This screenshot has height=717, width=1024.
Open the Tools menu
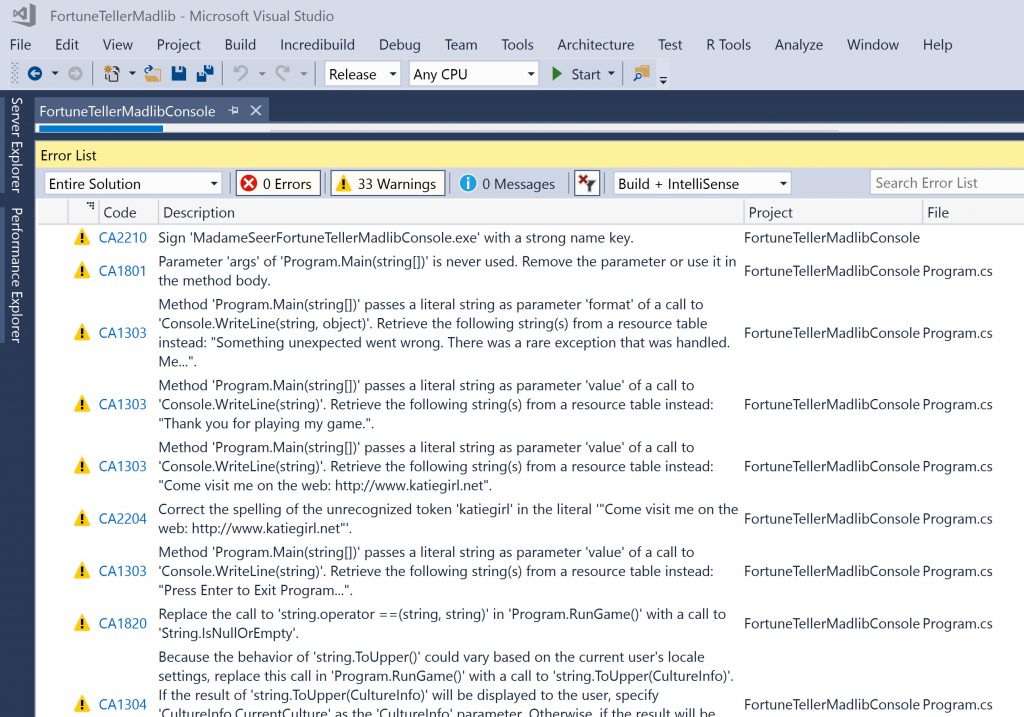[517, 44]
